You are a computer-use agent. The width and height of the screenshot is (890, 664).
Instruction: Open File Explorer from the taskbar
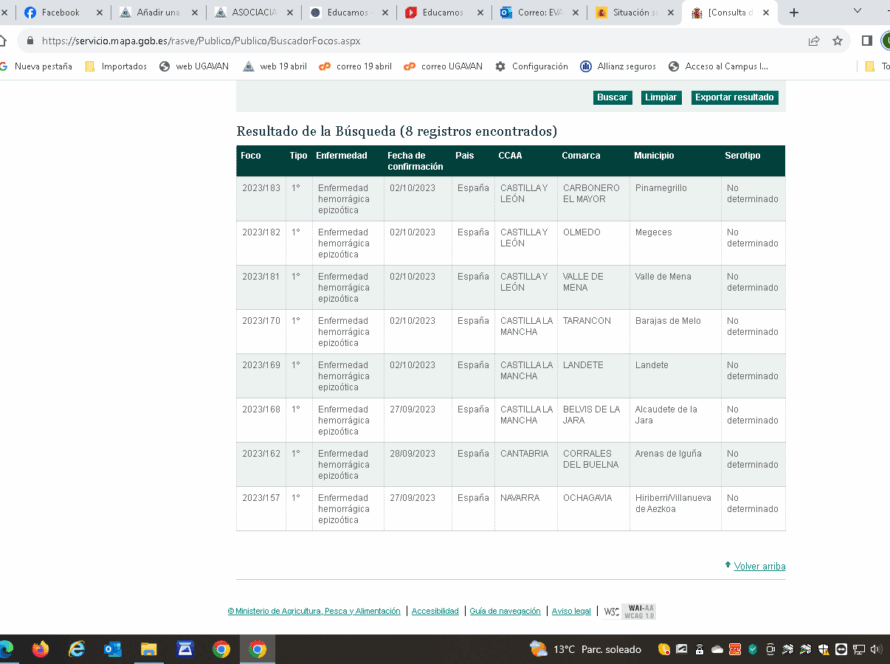point(148,649)
